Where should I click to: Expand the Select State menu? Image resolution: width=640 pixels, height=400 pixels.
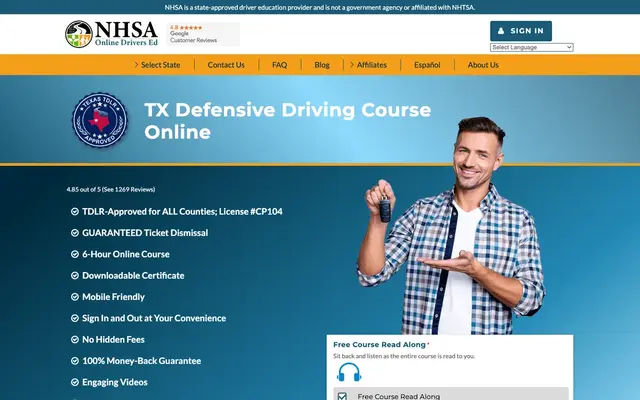(158, 65)
